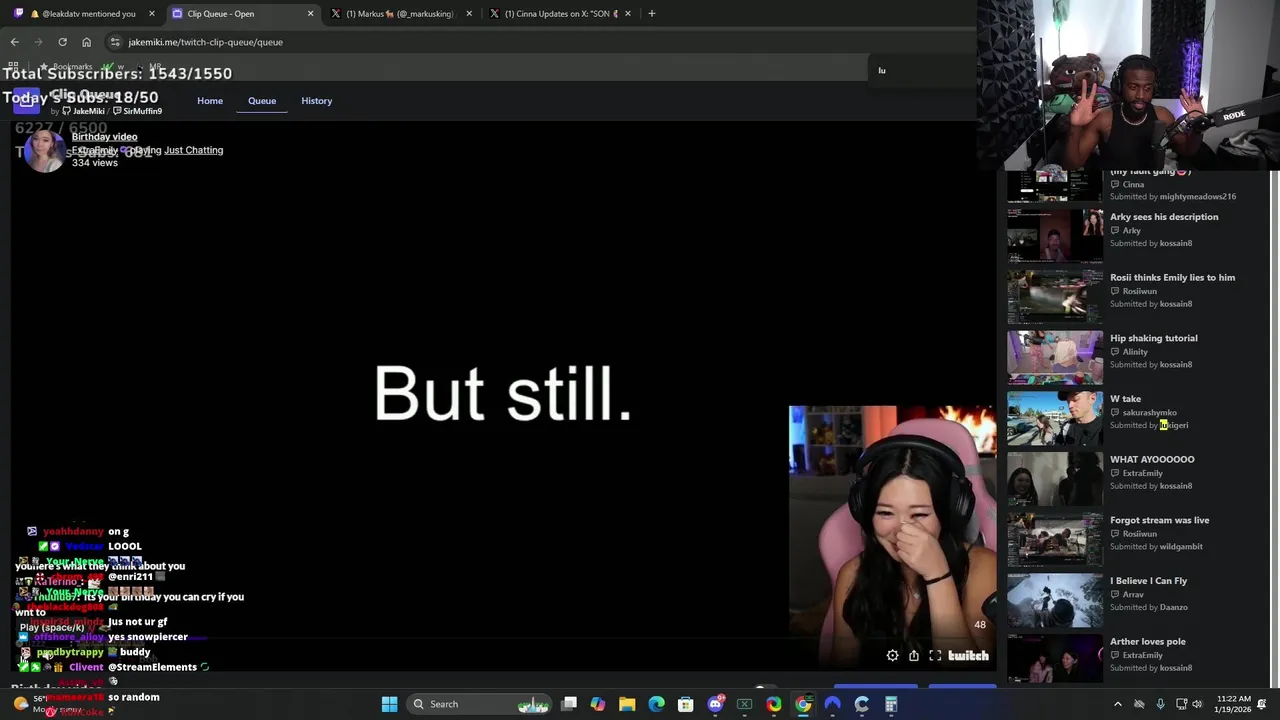Open the microphone tray icon
This screenshot has height=720, width=1280.
tap(1160, 704)
